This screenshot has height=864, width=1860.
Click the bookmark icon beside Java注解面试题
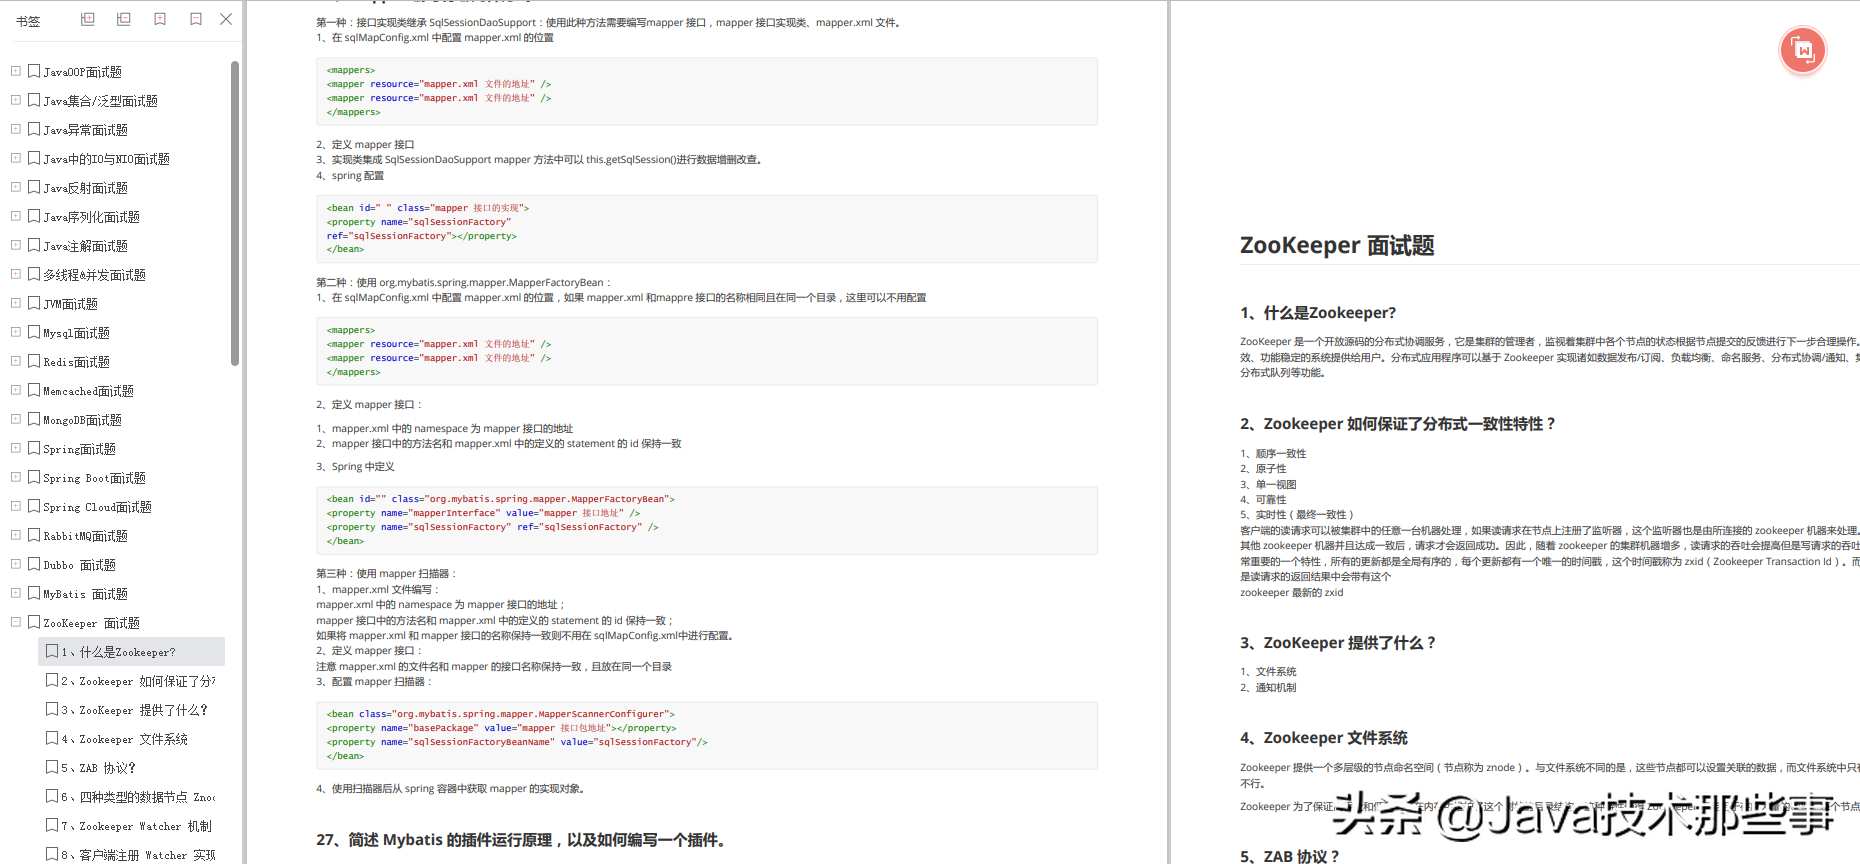click(34, 245)
